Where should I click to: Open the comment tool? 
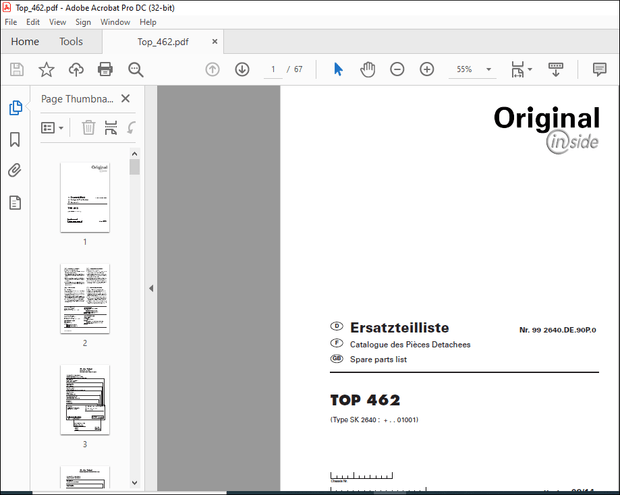coord(599,70)
